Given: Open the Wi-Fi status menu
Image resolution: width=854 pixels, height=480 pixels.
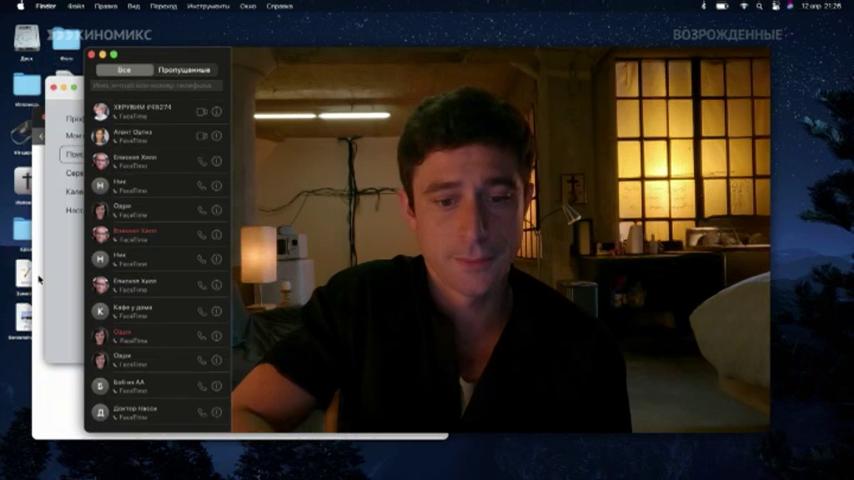Looking at the screenshot, I should pos(743,7).
